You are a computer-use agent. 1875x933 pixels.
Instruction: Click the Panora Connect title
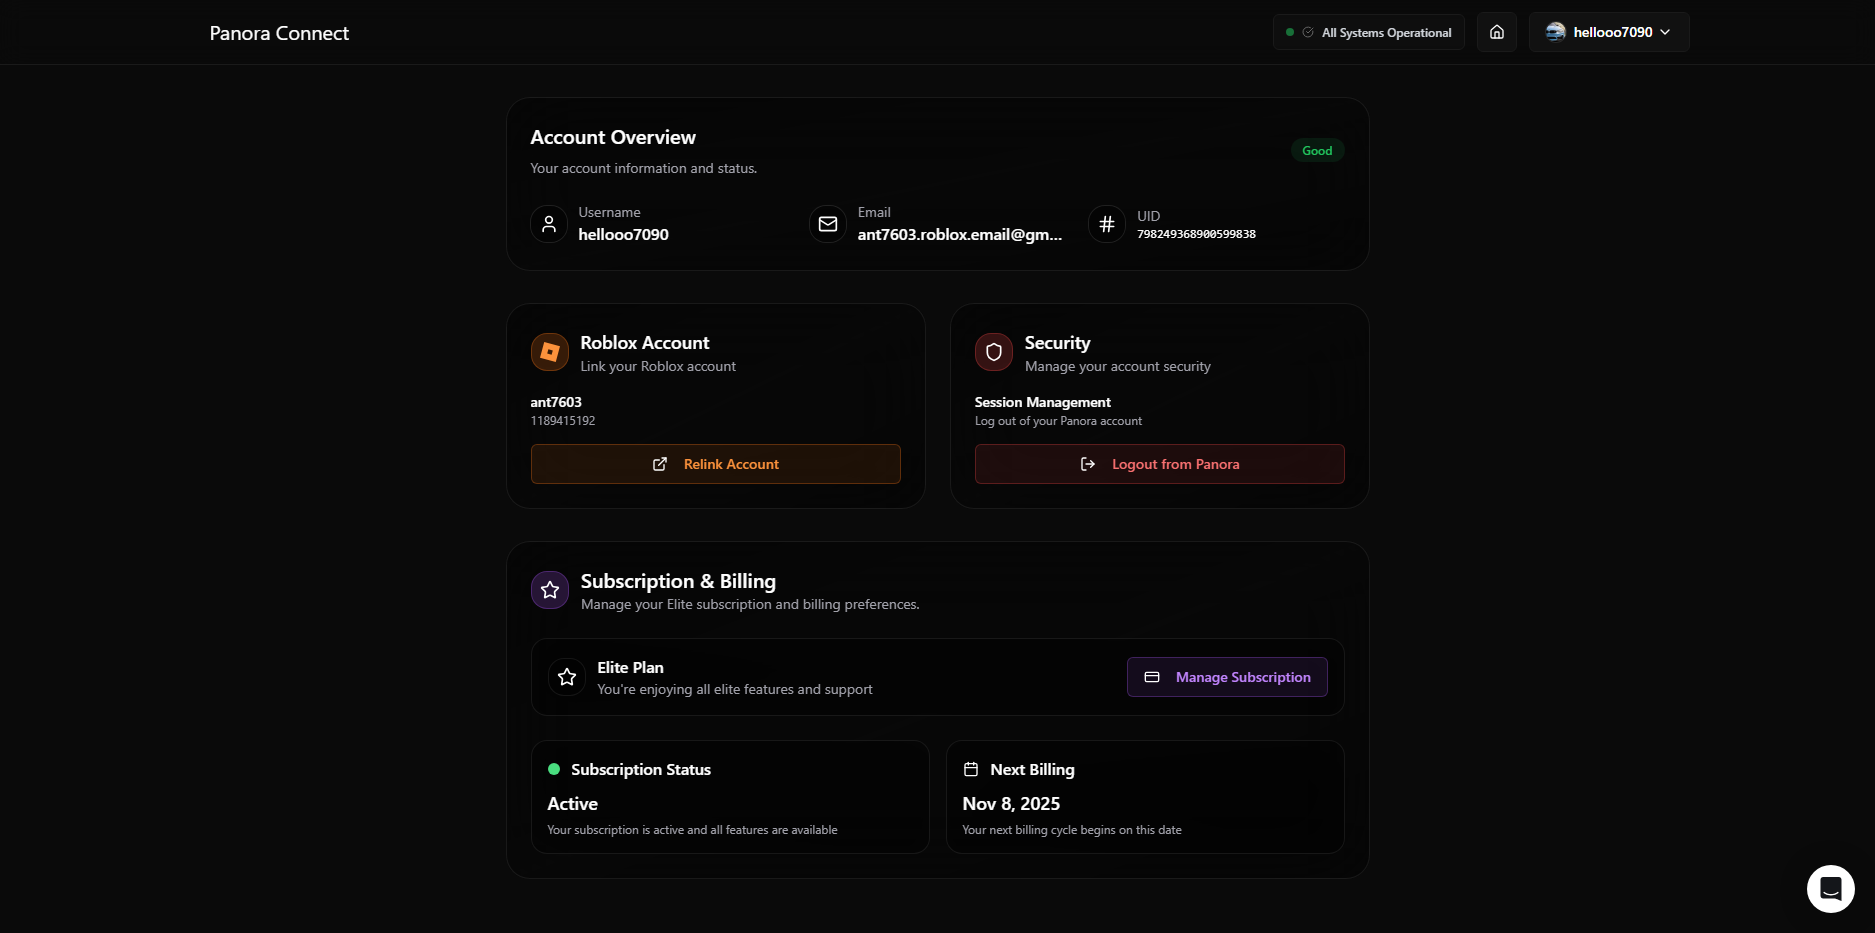coord(279,33)
